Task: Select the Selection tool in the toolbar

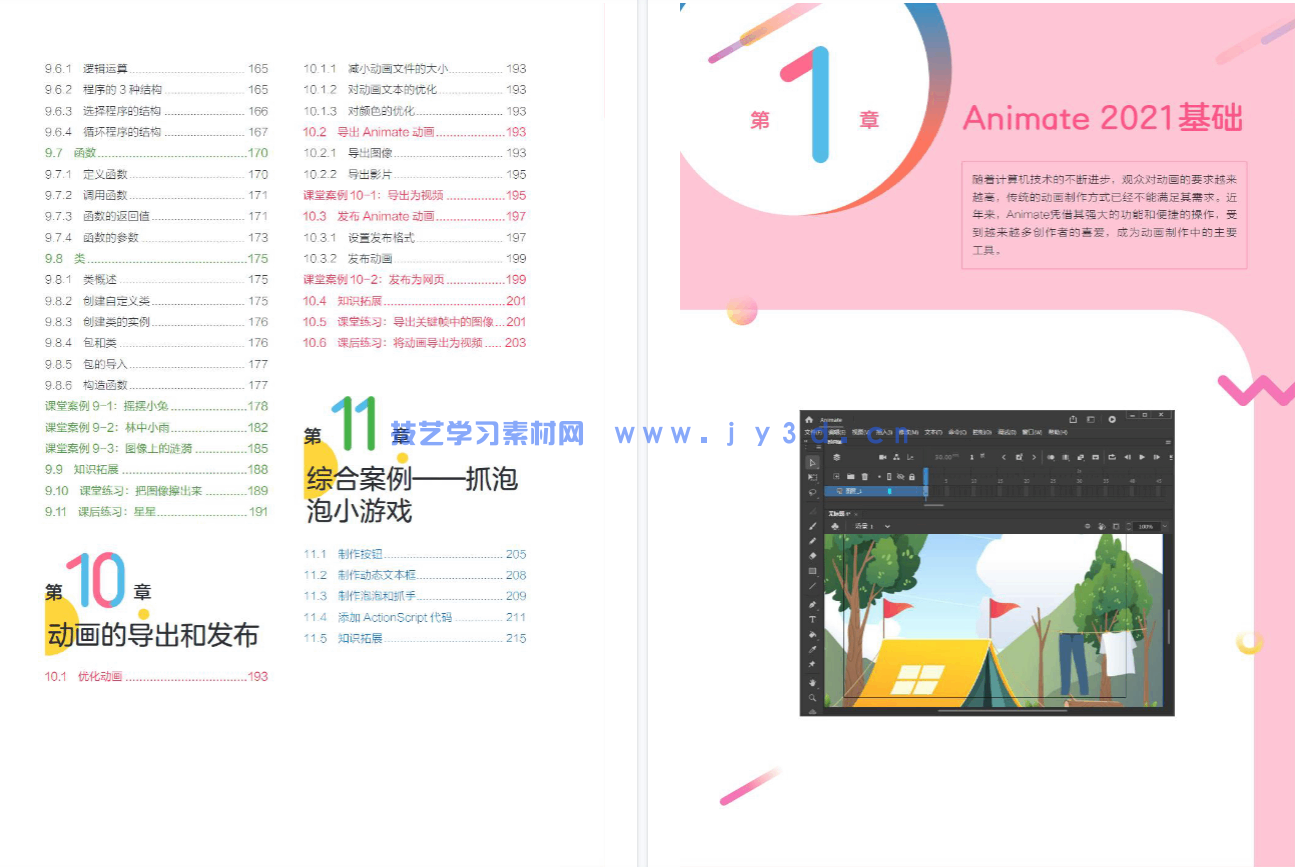Action: point(812,464)
